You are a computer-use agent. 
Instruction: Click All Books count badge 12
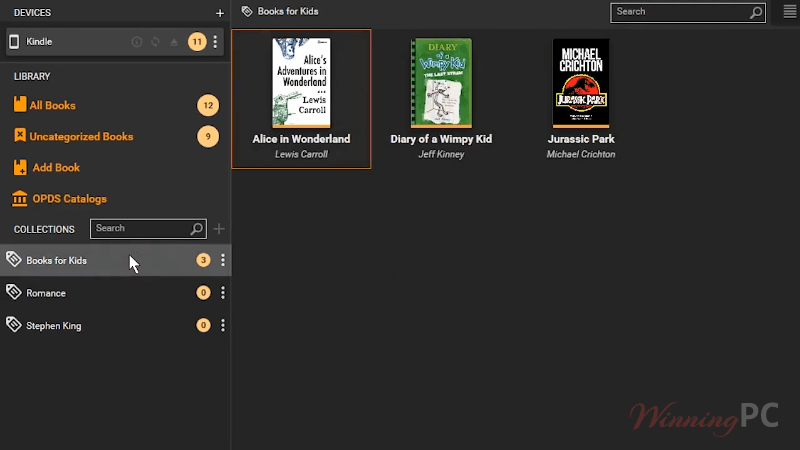(x=208, y=106)
